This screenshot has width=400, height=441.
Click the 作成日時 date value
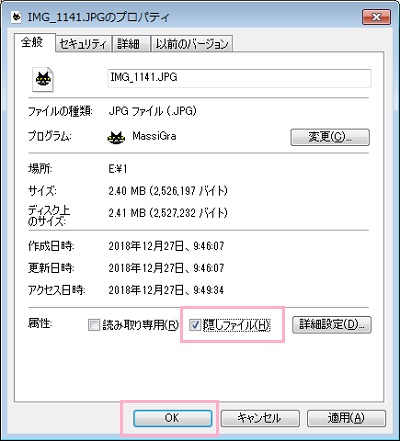(x=166, y=246)
